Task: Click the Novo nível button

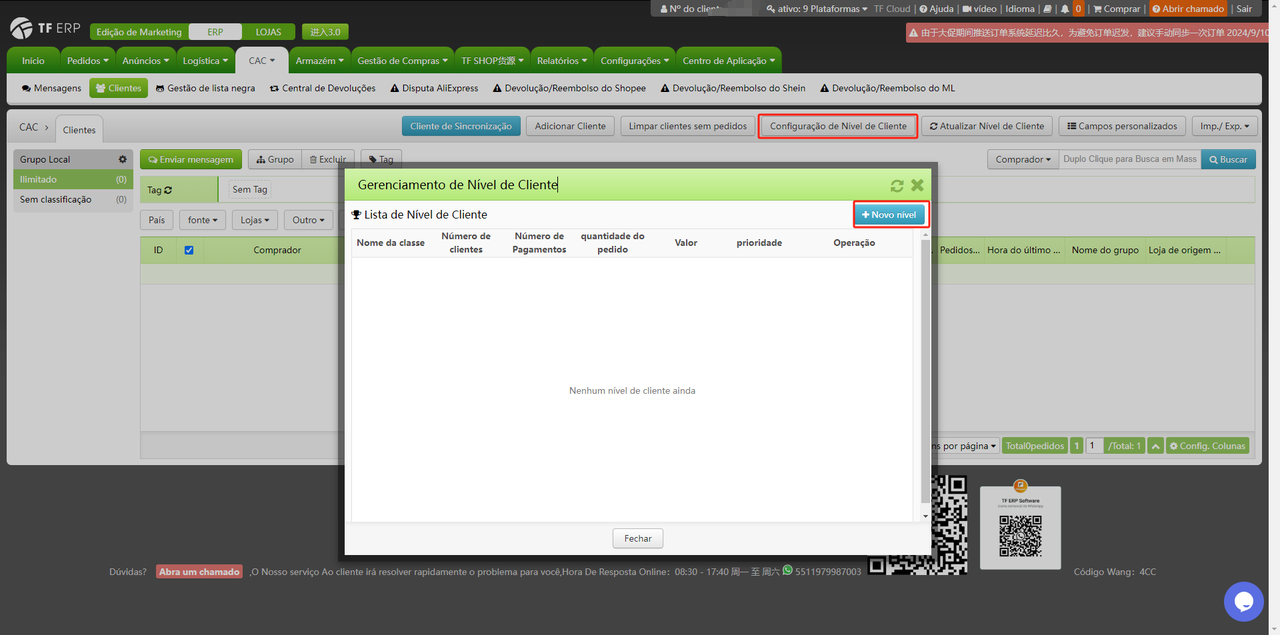Action: [x=890, y=213]
